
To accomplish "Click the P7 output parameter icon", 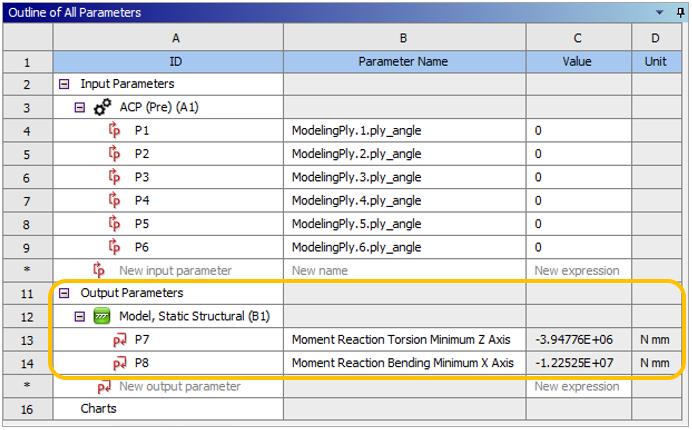I will 119,340.
